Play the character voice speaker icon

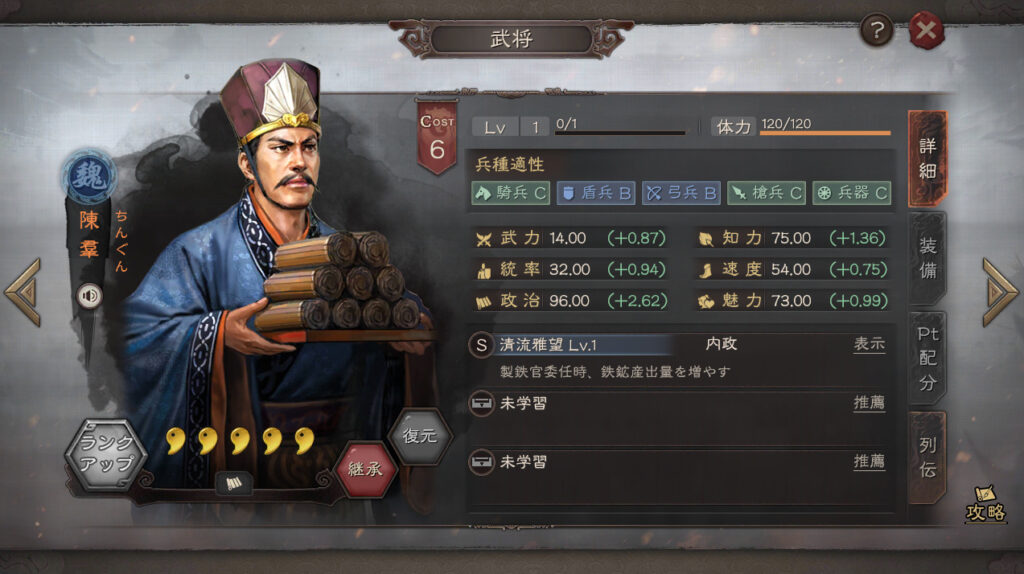(x=89, y=296)
